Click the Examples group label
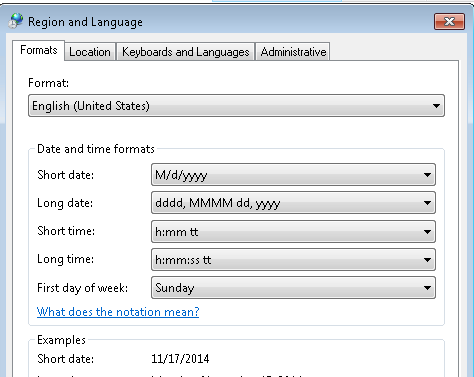Screen dimensions: 474x377 coord(61,340)
